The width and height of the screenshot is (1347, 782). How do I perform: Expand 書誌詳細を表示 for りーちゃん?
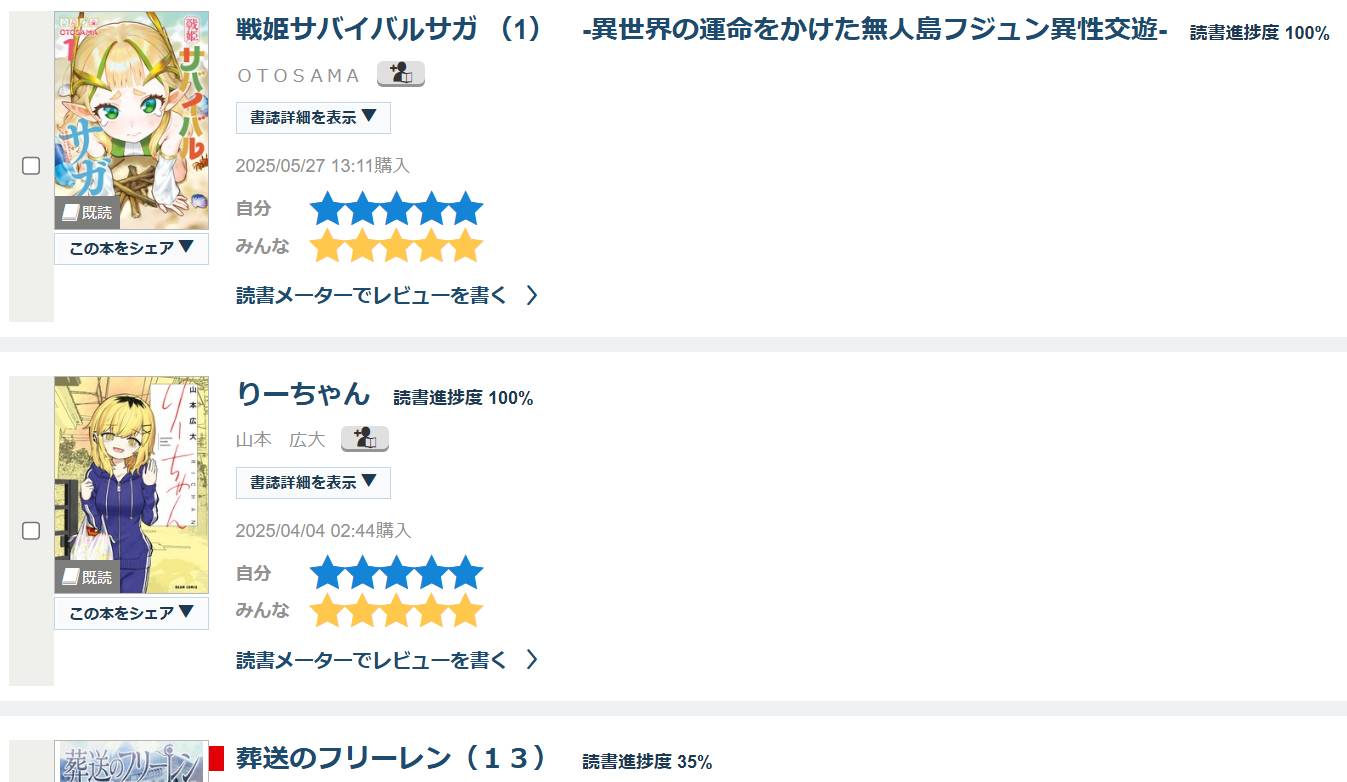click(313, 482)
